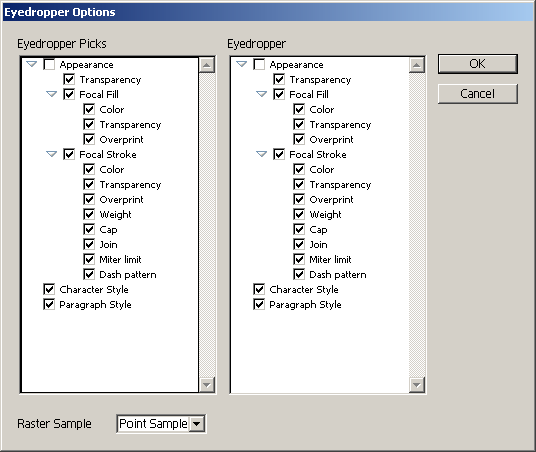The image size is (536, 452).
Task: Uncheck Dash pattern in Eyedropper Picks
Action: click(89, 274)
